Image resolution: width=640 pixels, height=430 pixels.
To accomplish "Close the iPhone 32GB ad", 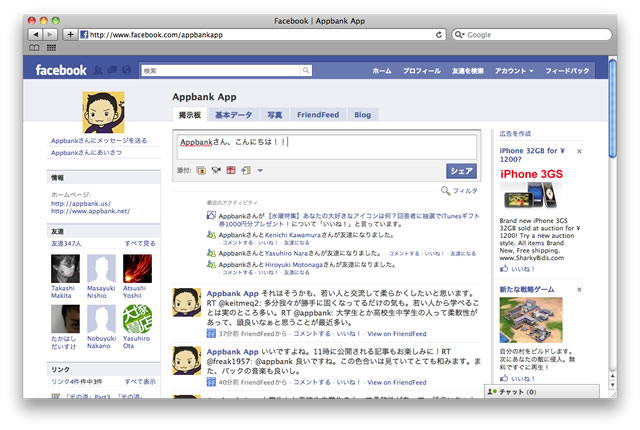I will tap(579, 151).
